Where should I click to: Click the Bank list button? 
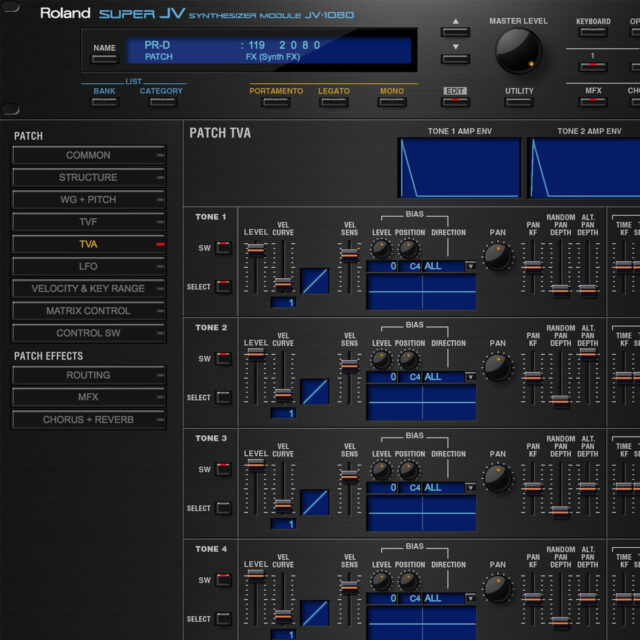pos(104,102)
